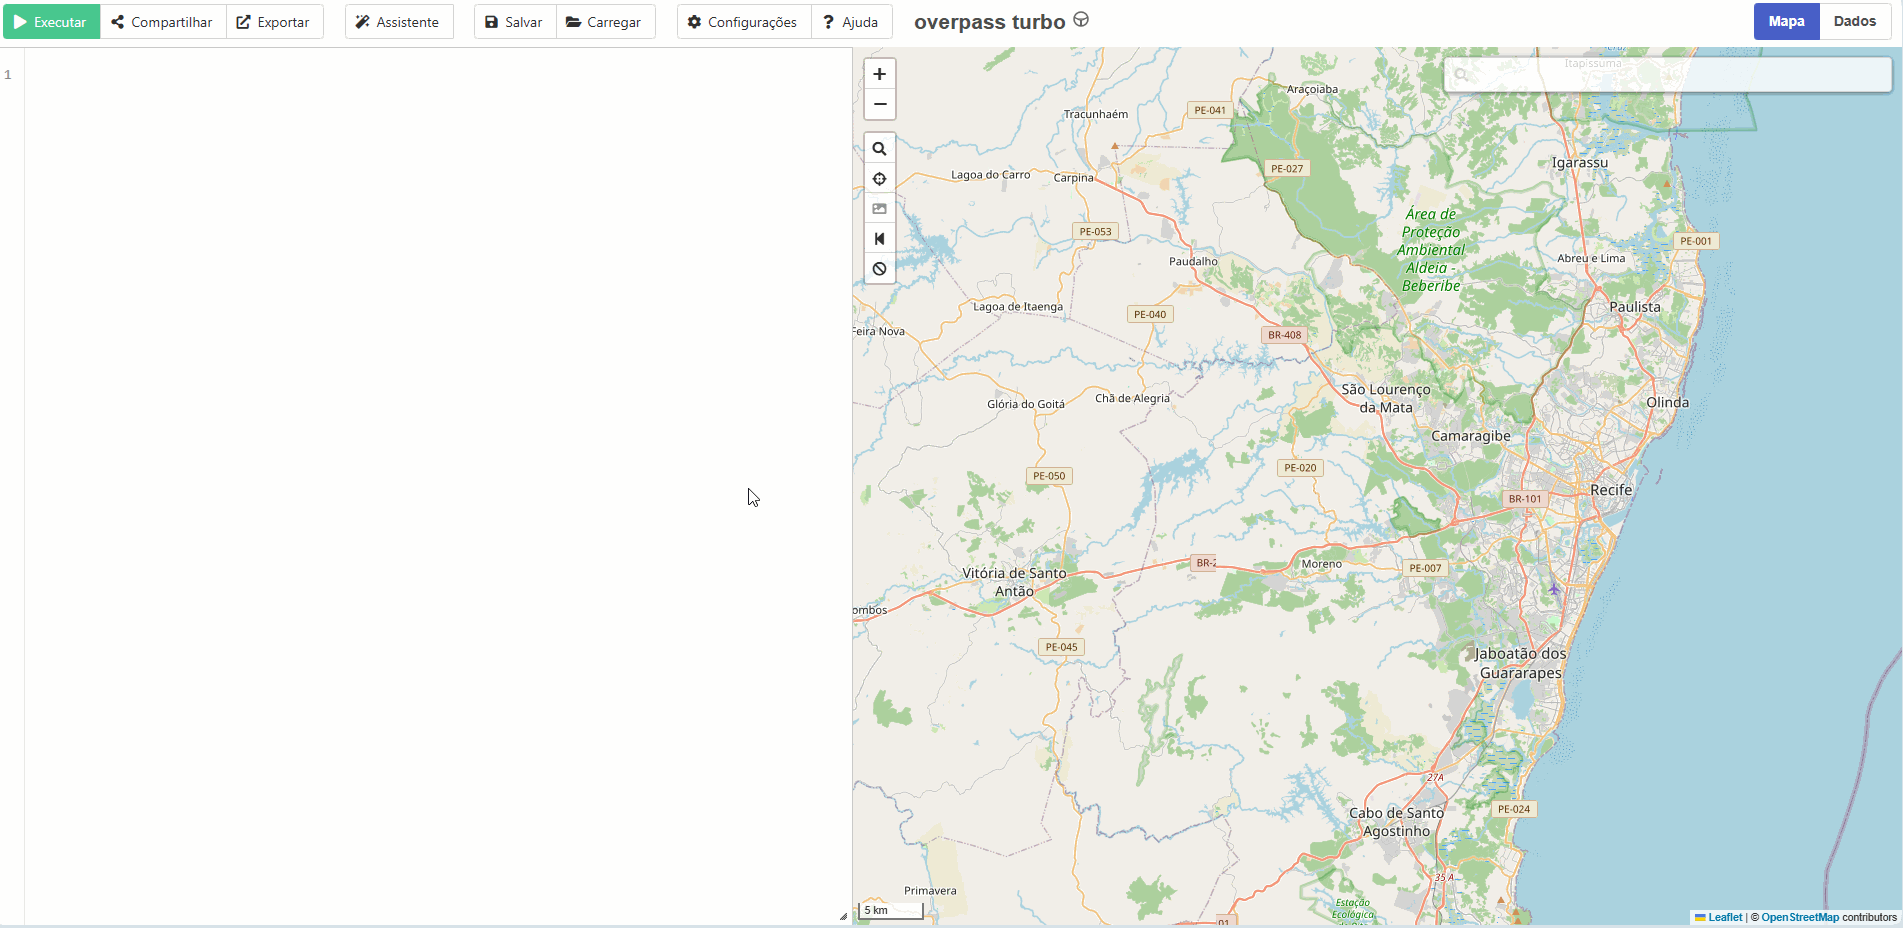Open the Compartilhar share dialog
The image size is (1903, 928).
pos(162,22)
